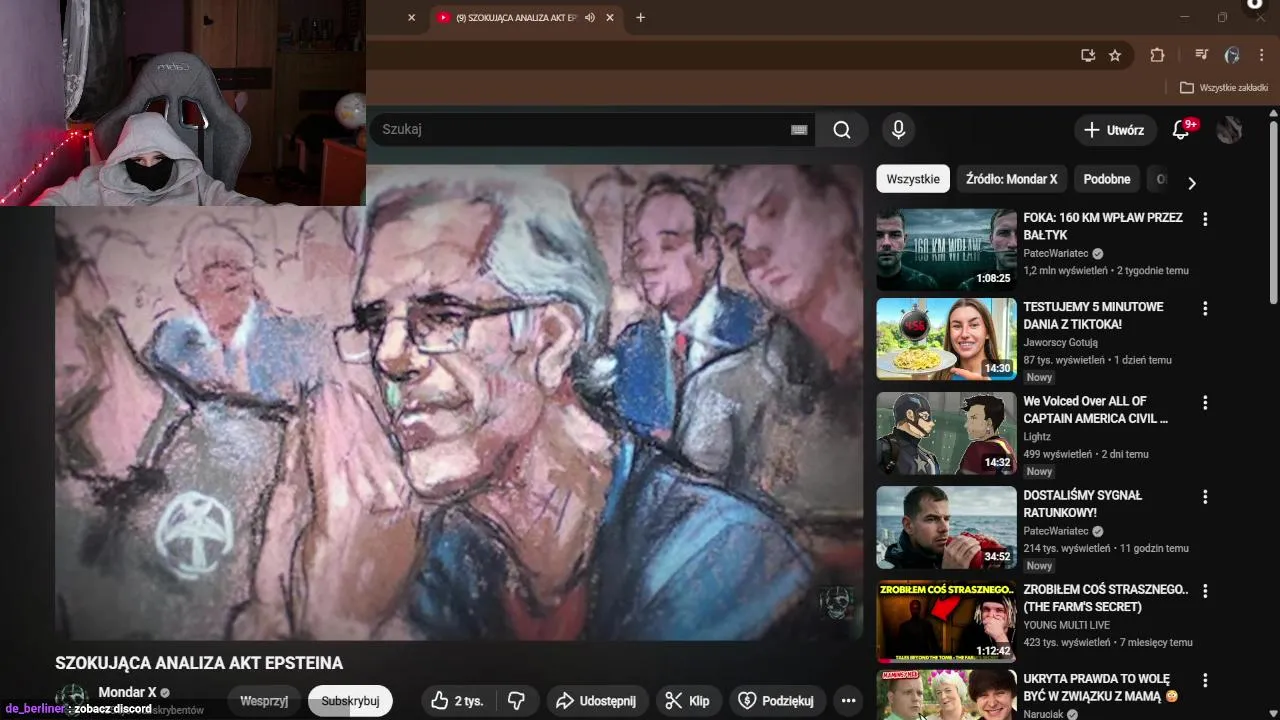
Task: Open title 'UKRYTA PRAWDA TO WOLĘ BYĆ W ZWIĄZKU'
Action: tap(1100, 687)
